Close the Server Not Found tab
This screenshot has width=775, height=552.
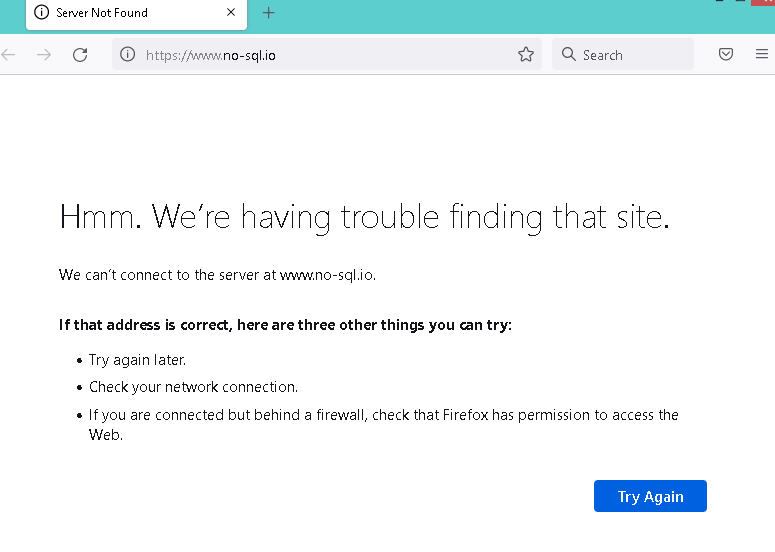click(x=231, y=13)
